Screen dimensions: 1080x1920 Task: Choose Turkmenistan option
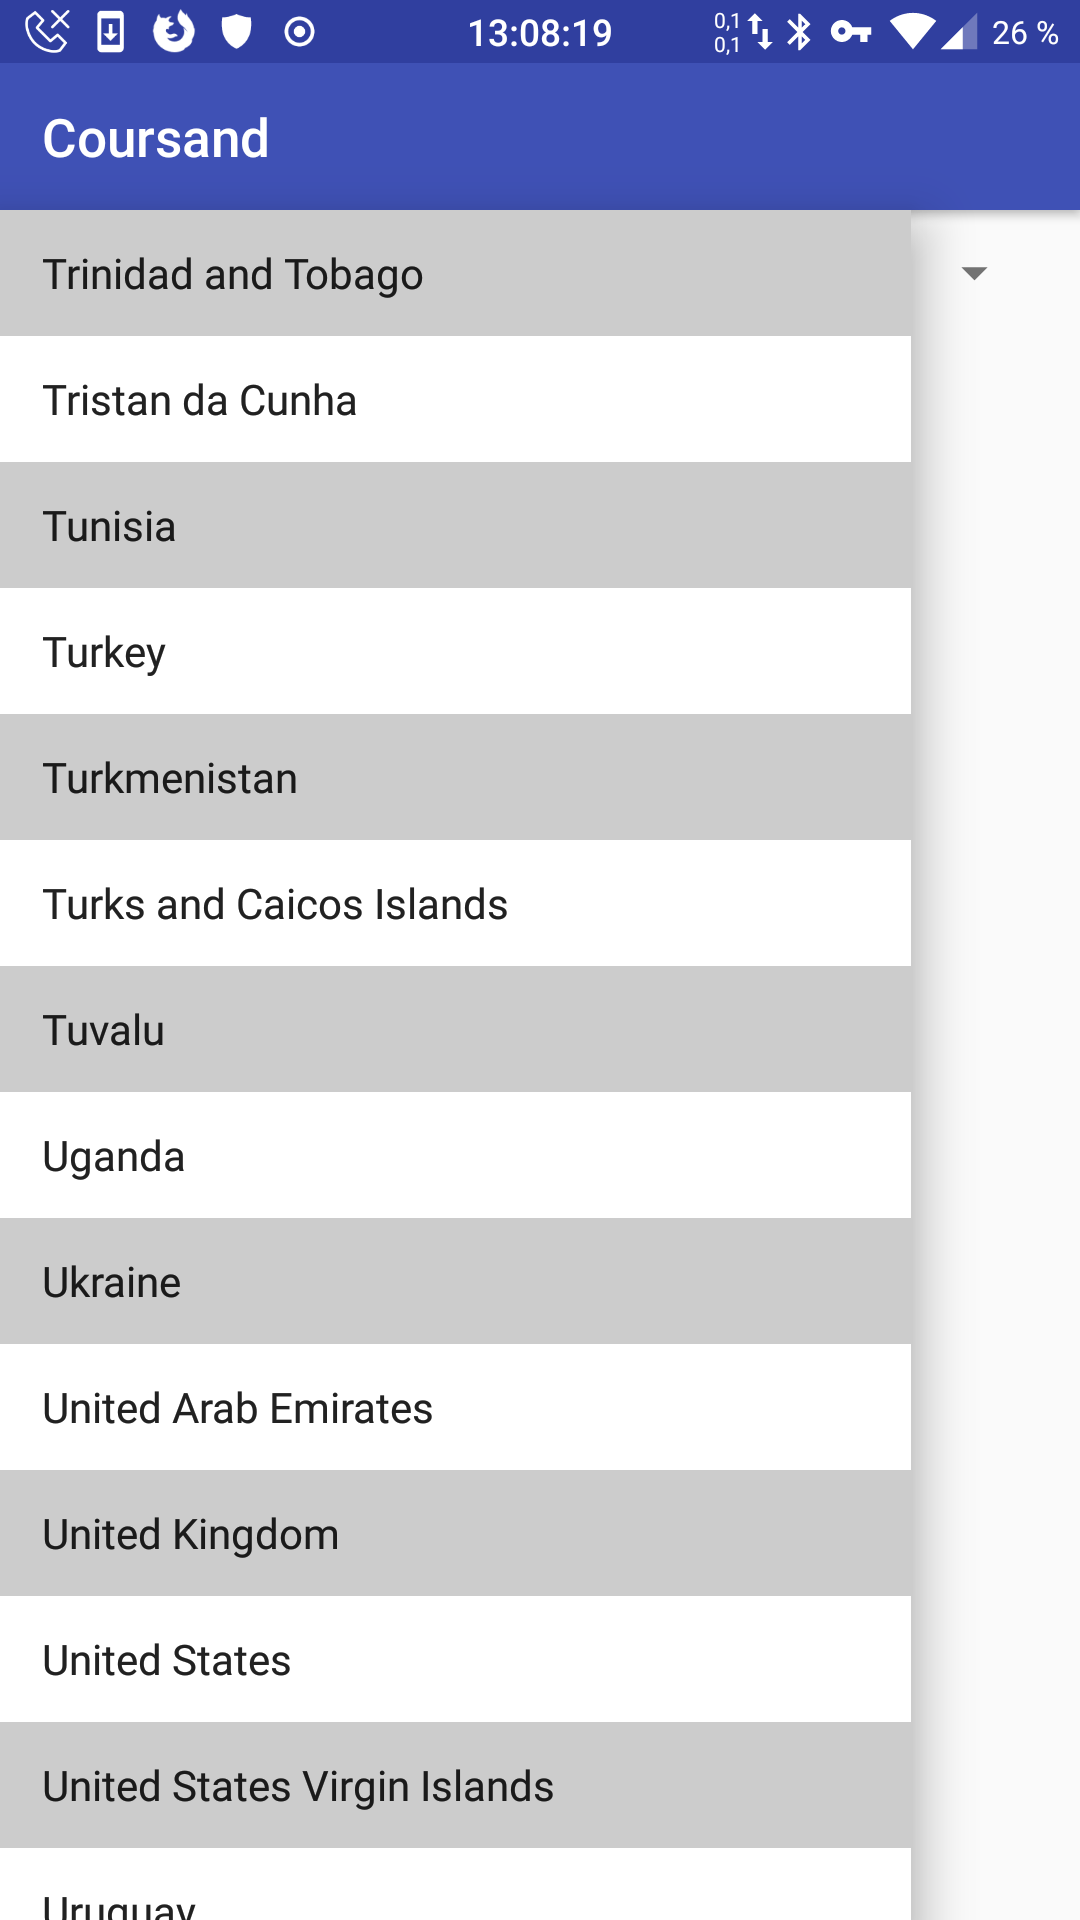455,778
